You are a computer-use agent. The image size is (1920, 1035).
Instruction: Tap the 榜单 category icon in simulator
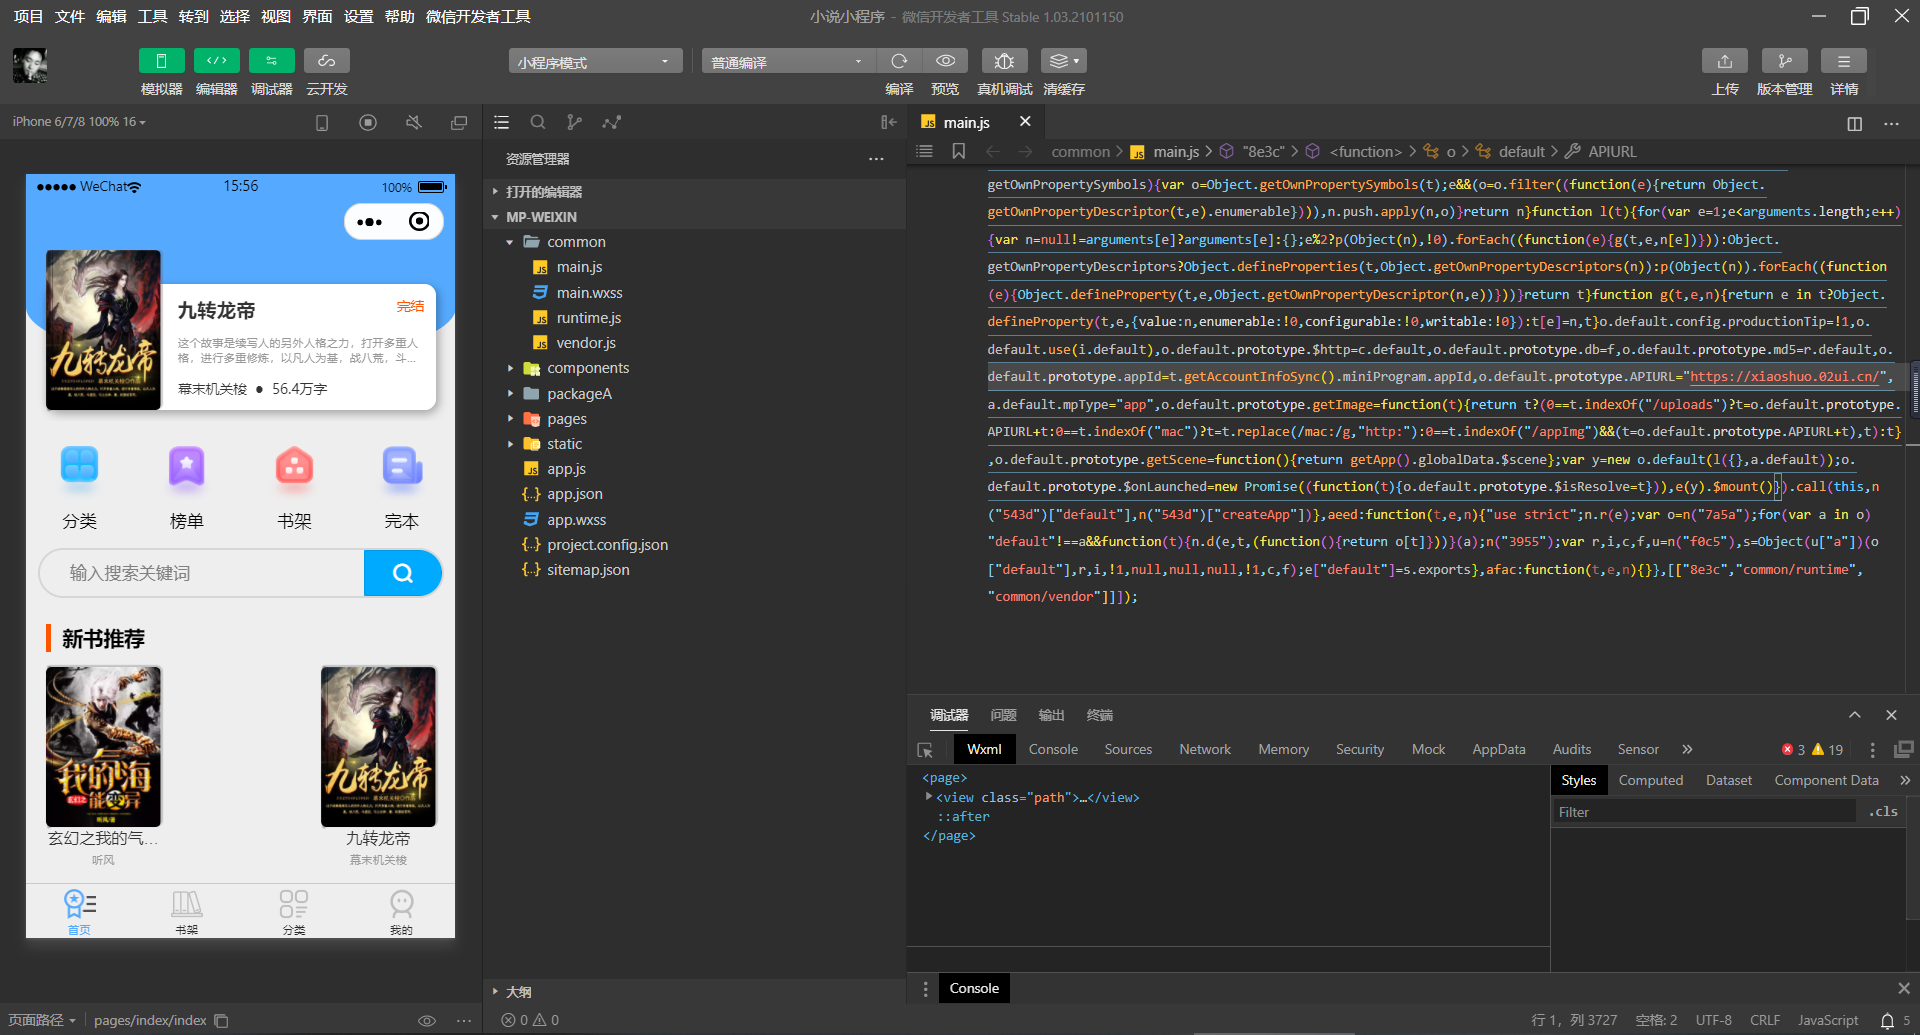pyautogui.click(x=187, y=468)
